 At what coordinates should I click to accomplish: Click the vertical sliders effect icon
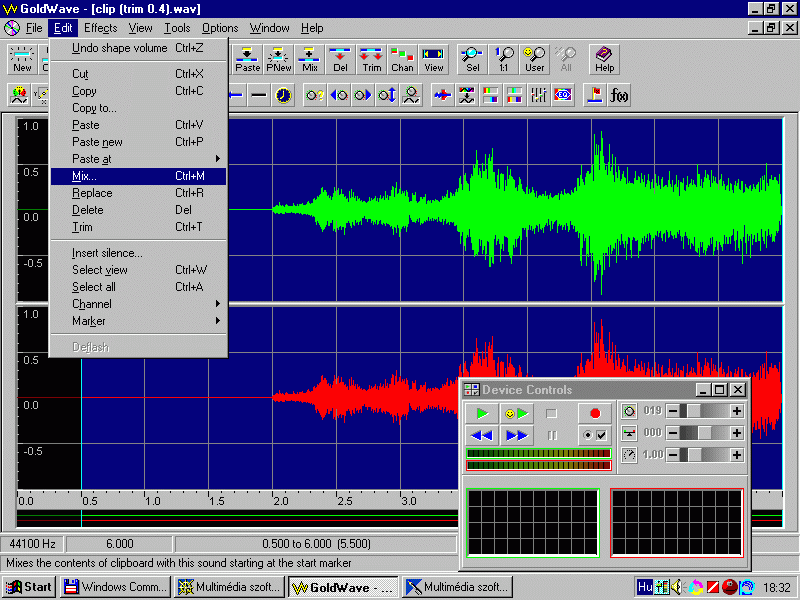(x=538, y=95)
